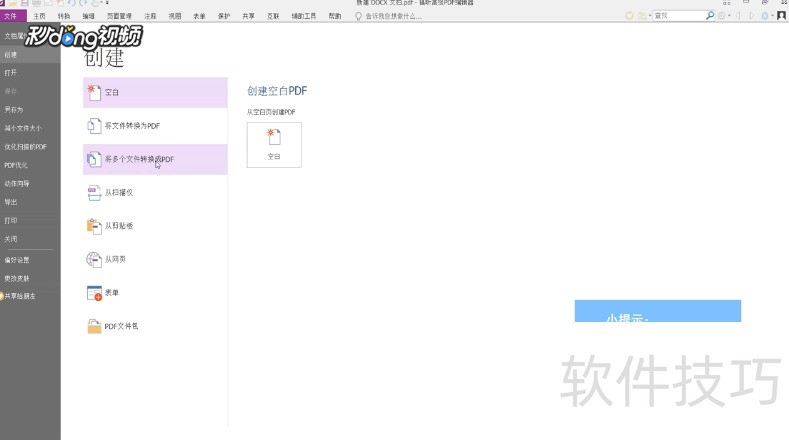
Task: Switch to the 页面管理 ribbon tab
Action: (120, 16)
